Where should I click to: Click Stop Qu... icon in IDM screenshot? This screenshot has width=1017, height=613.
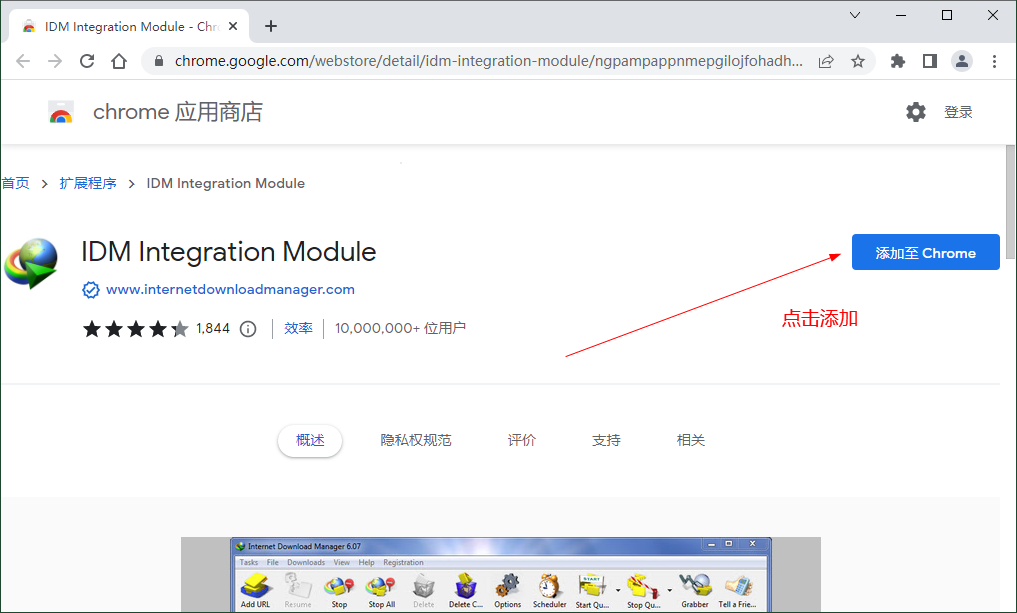643,592
